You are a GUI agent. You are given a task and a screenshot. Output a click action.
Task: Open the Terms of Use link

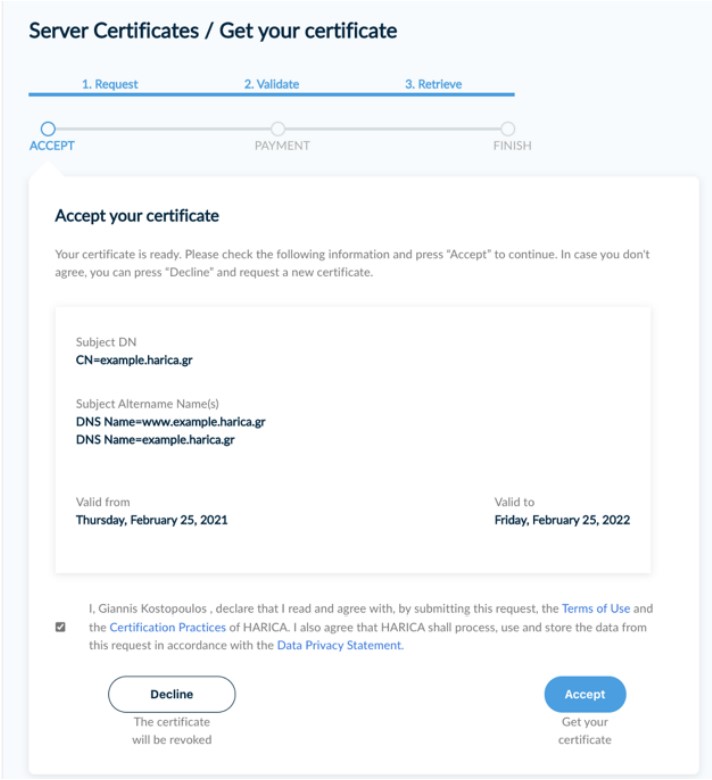pos(596,608)
